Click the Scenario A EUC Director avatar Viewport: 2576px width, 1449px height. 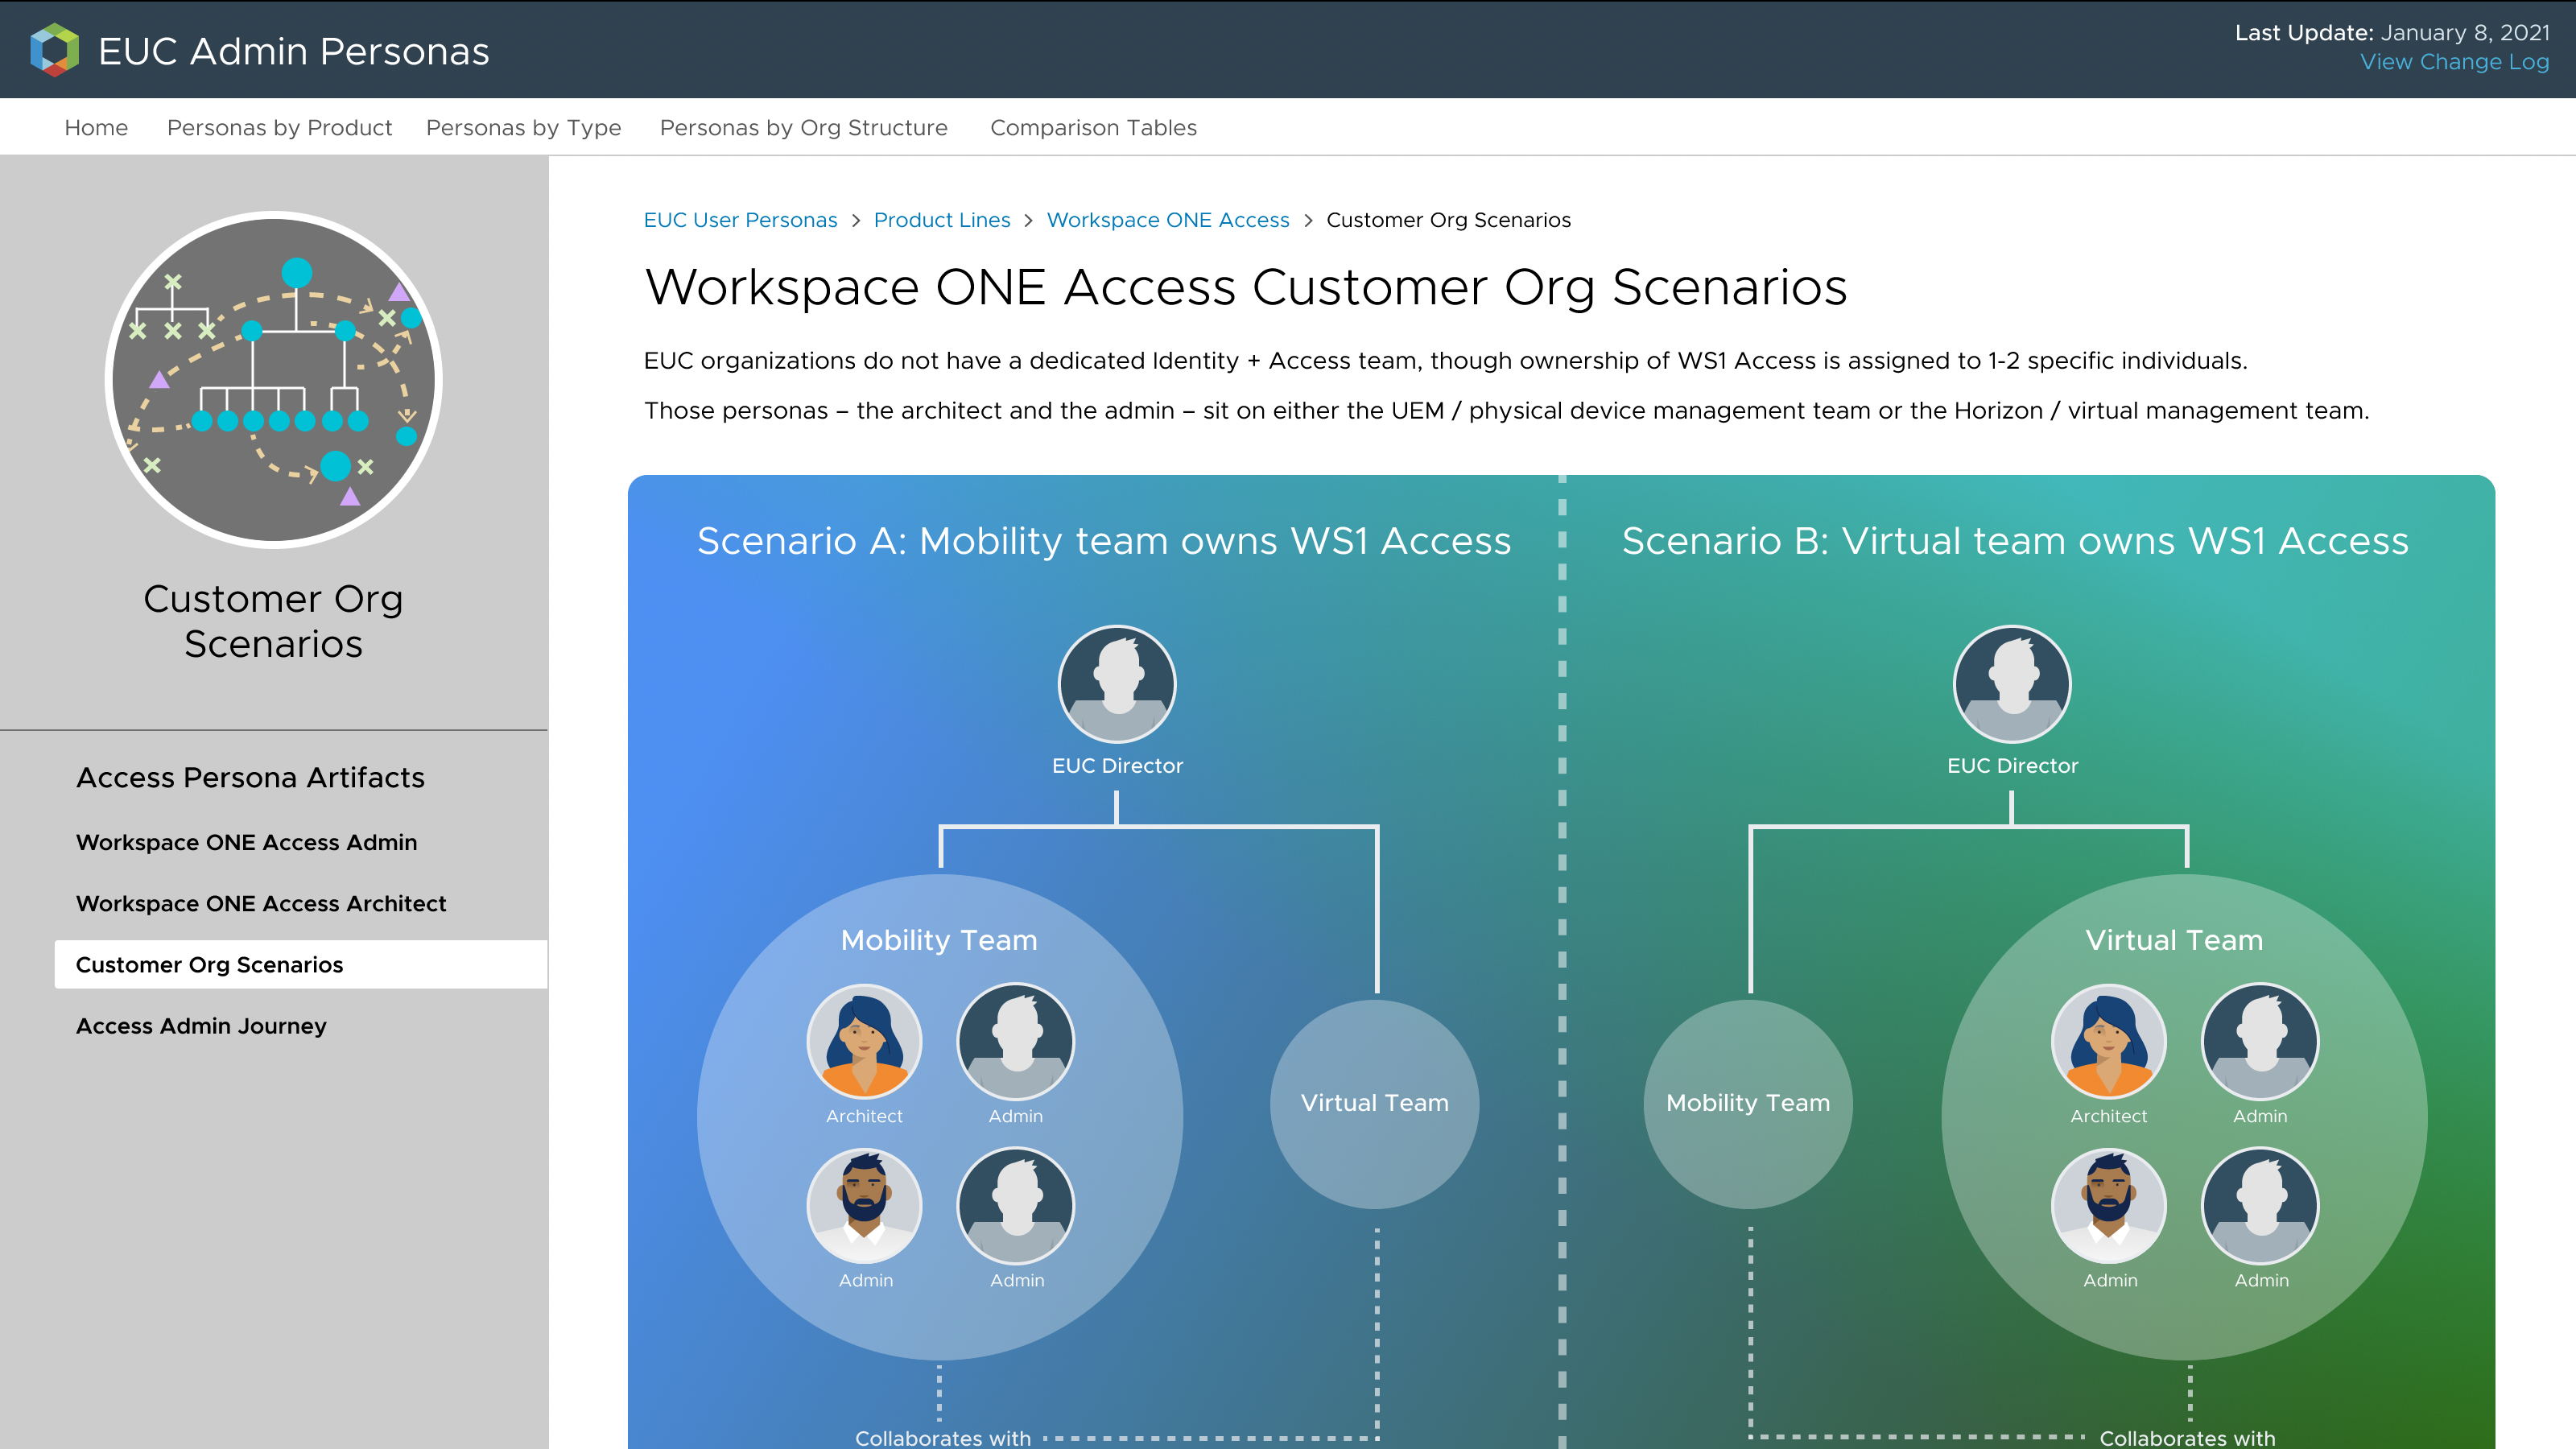[x=1116, y=684]
